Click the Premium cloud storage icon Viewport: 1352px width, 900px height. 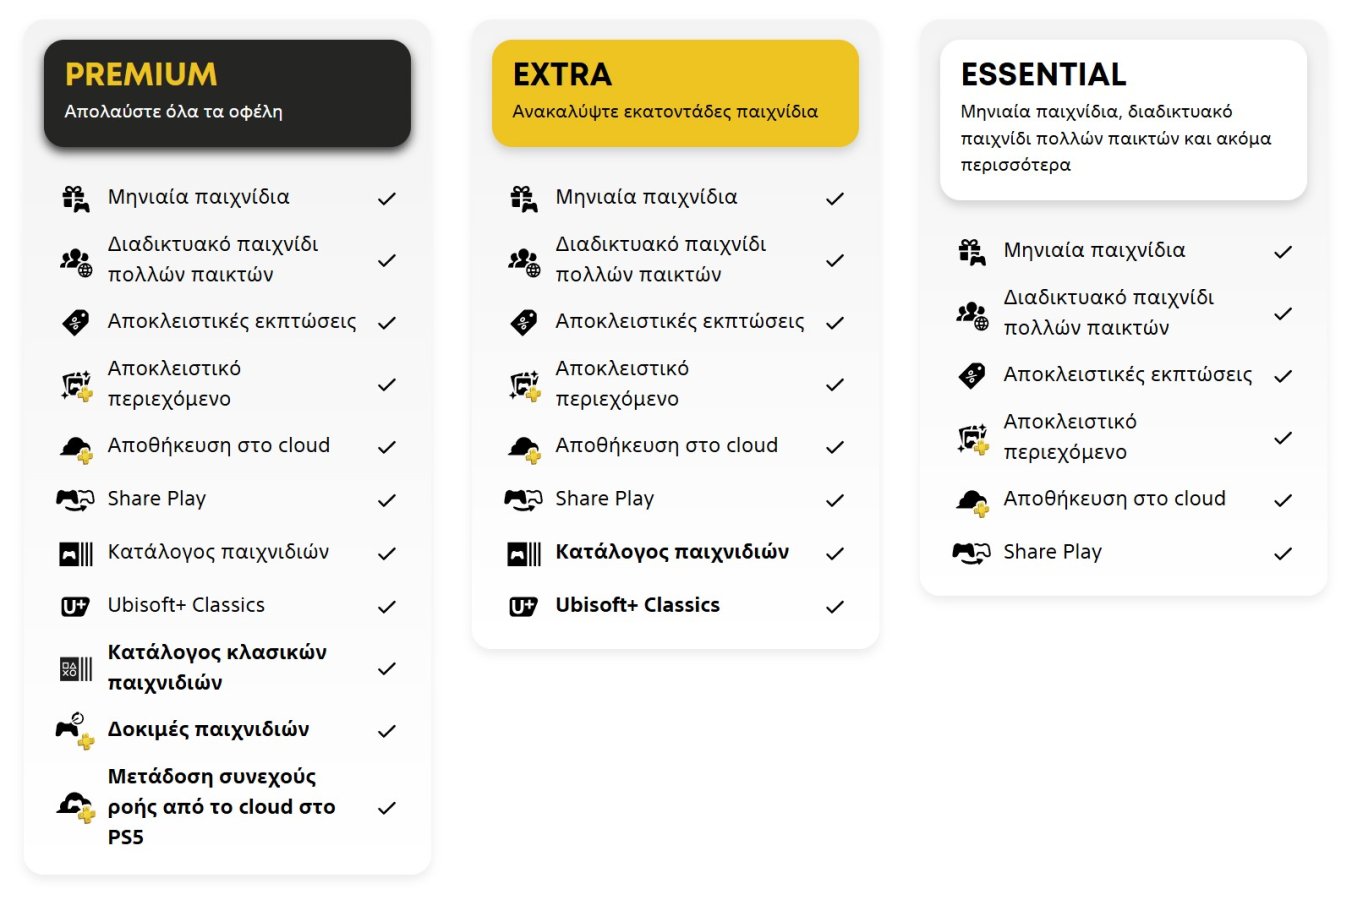(76, 448)
